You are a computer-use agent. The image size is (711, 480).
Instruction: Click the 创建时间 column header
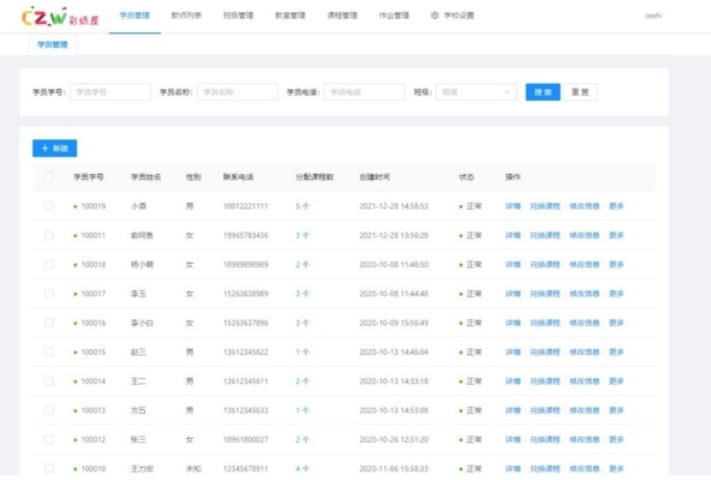coord(375,177)
